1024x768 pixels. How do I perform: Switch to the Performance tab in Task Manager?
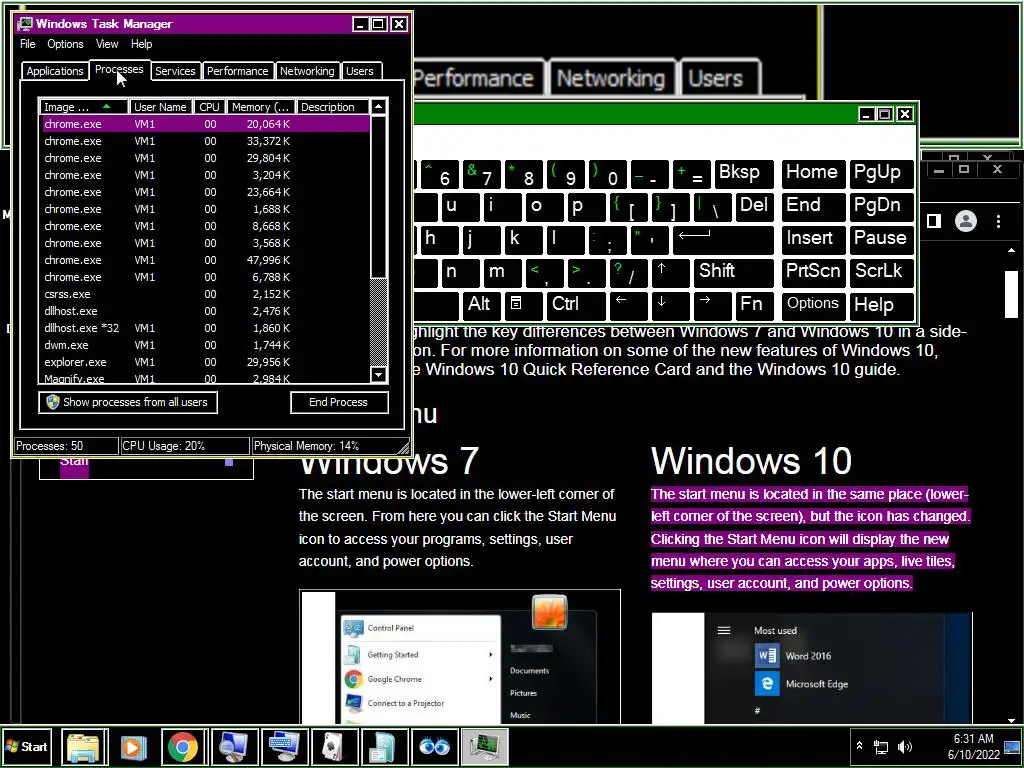point(238,71)
